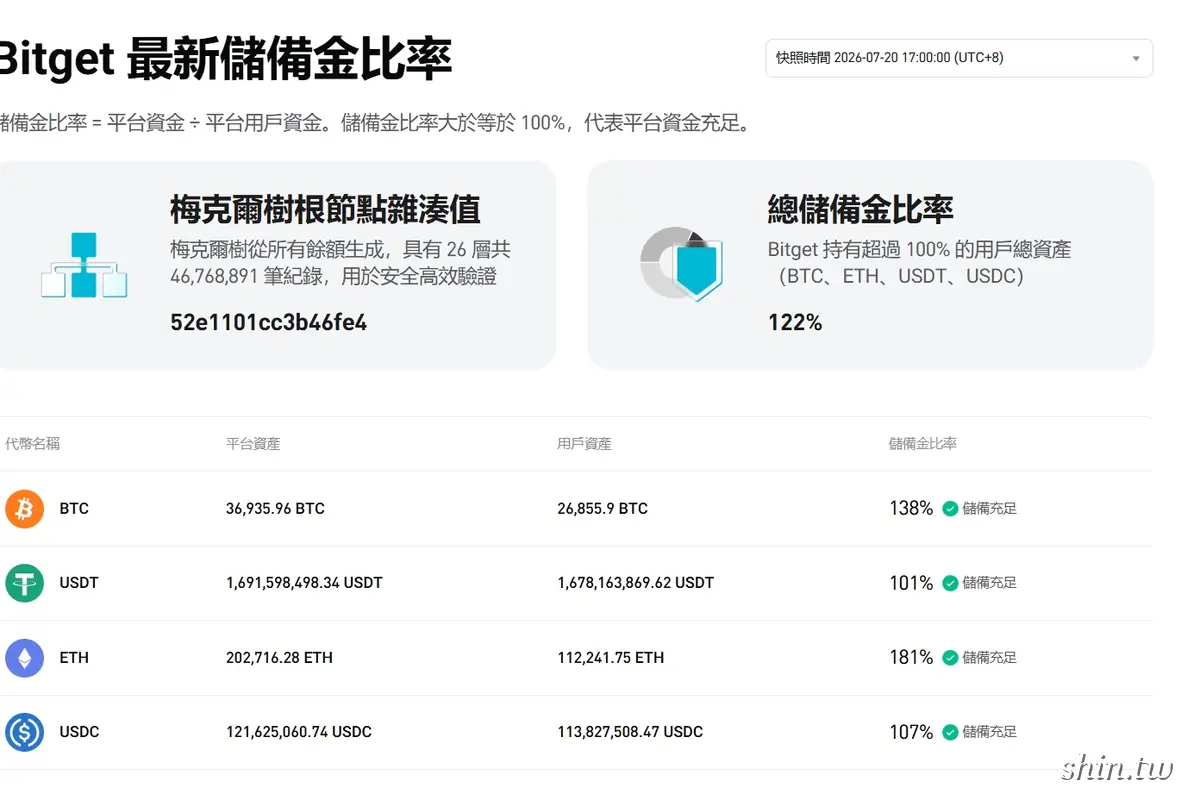The height and width of the screenshot is (800, 1200).
Task: Click user assets 1,678,163,869.62 USDT
Action: coord(636,583)
